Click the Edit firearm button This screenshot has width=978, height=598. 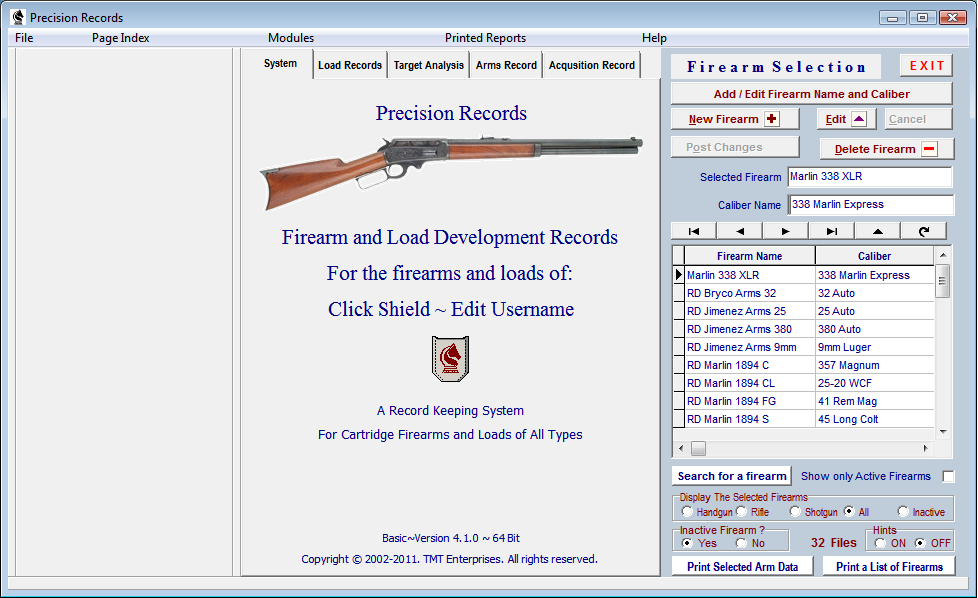846,119
